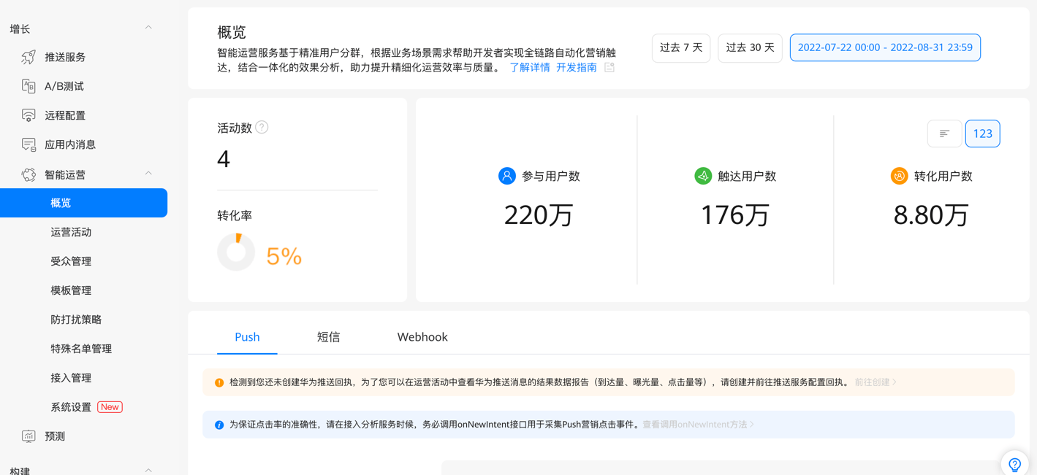
Task: Select the 过去 30 天 button
Action: tap(750, 48)
